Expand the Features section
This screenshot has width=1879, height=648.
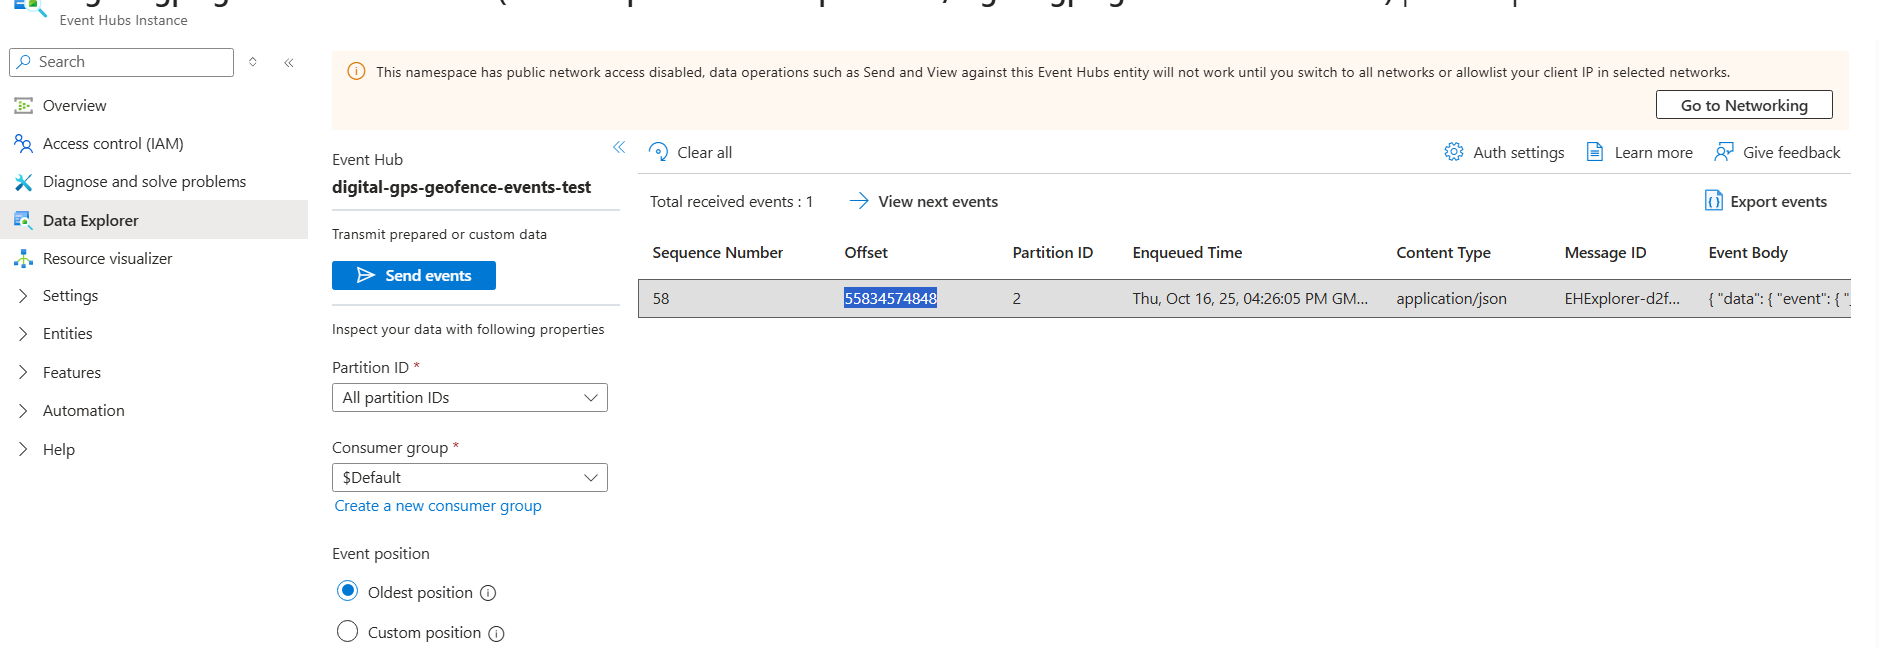click(x=23, y=373)
